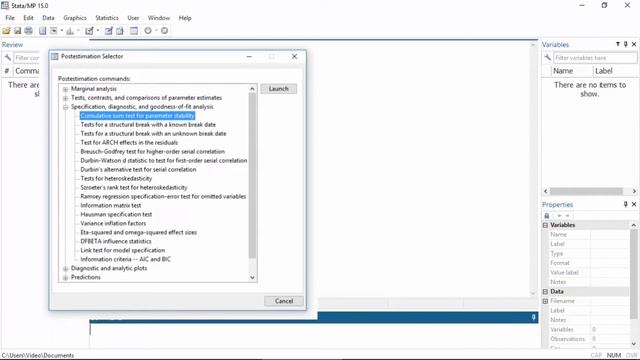Pin the Properties panel with pushpin icon
Image resolution: width=640 pixels, height=360 pixels.
click(x=625, y=204)
